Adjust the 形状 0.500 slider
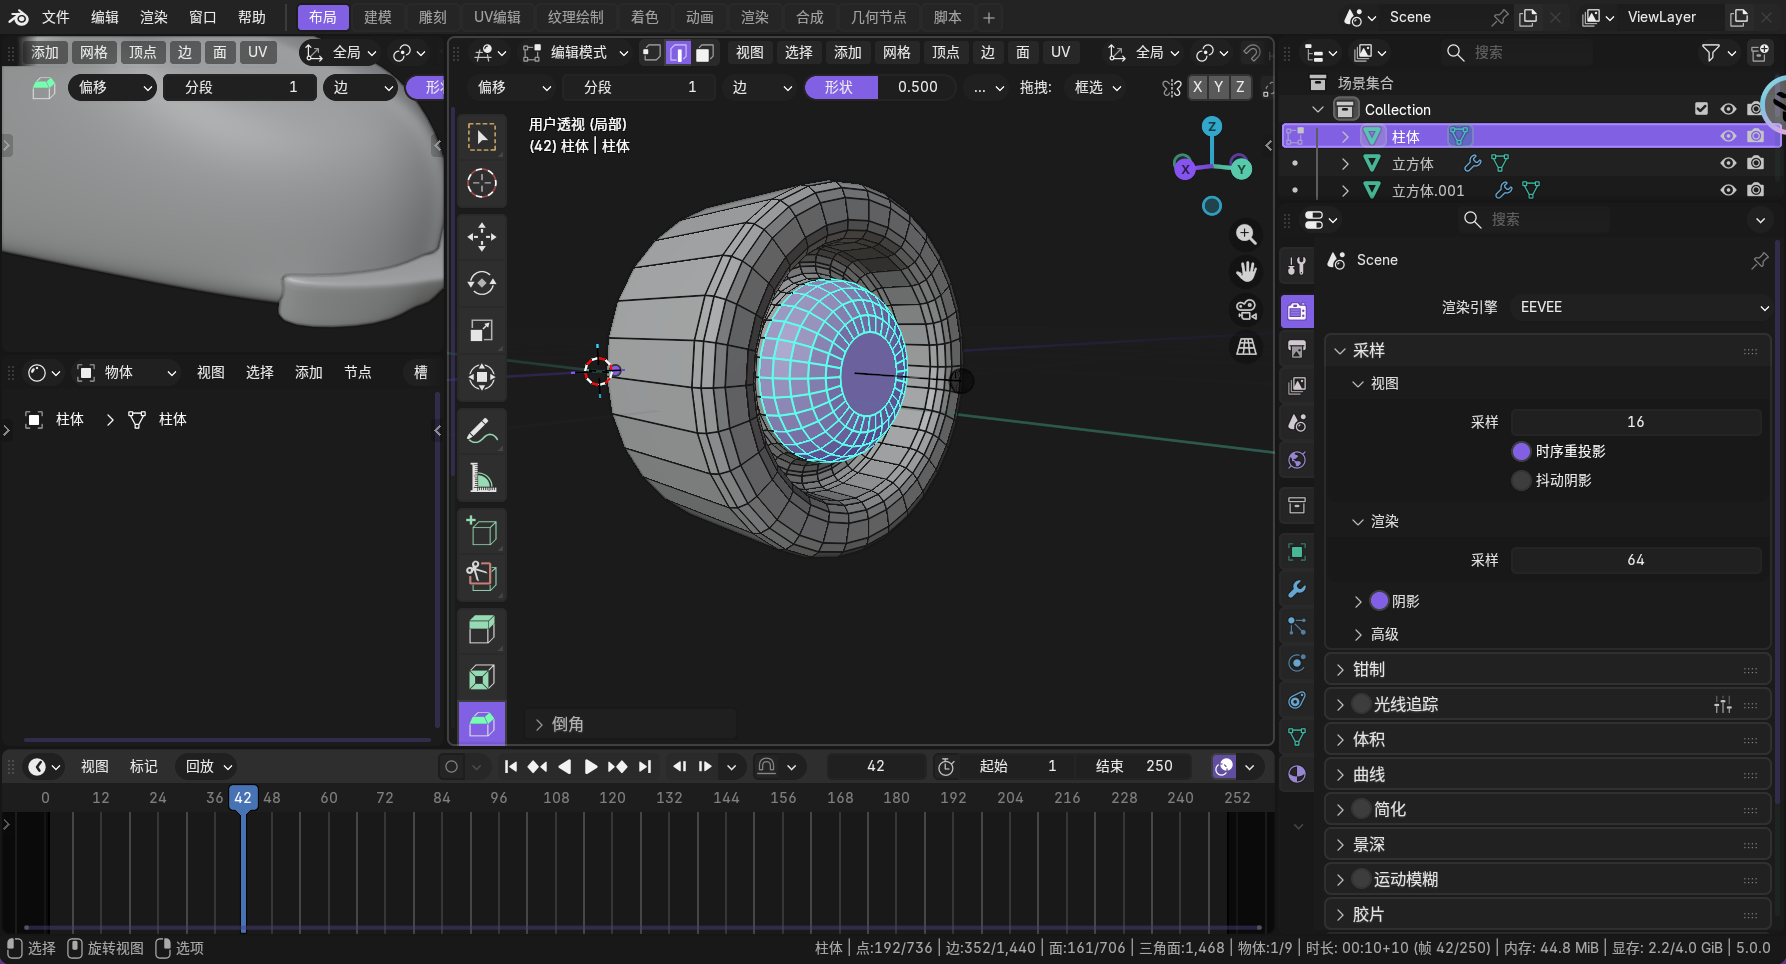 (x=880, y=87)
